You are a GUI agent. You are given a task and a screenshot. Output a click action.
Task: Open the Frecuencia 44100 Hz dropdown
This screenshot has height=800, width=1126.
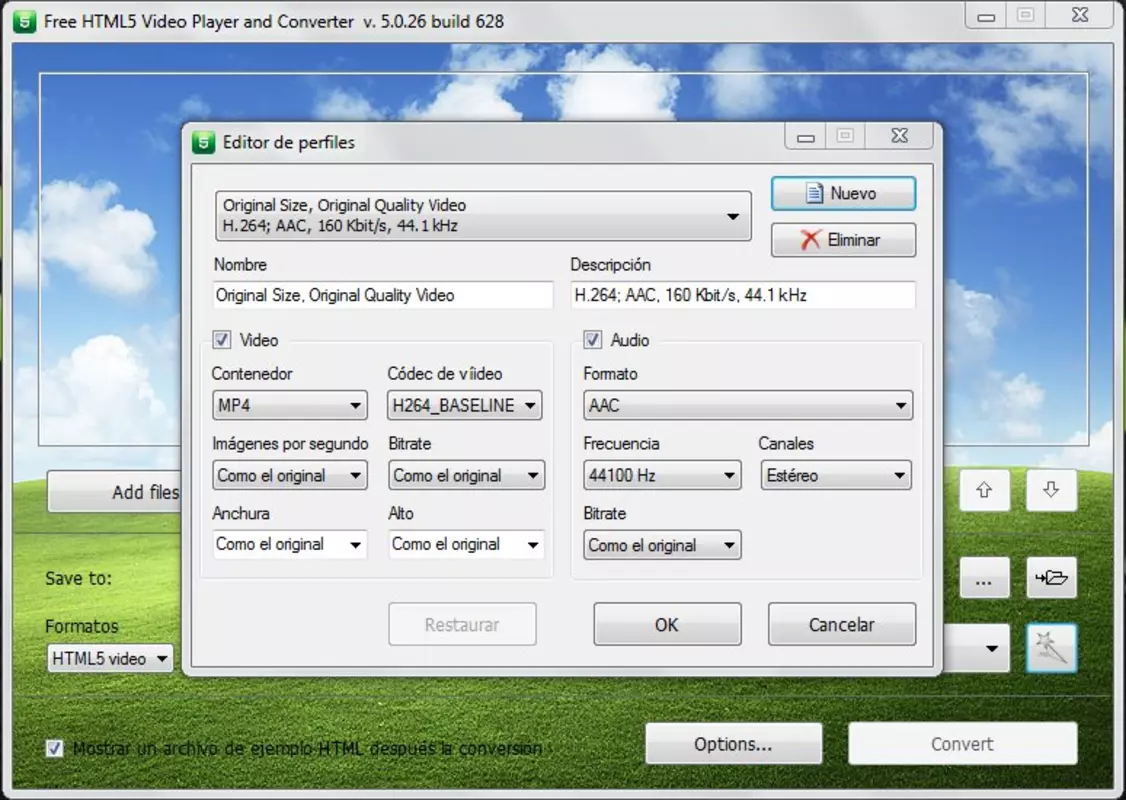click(x=662, y=475)
